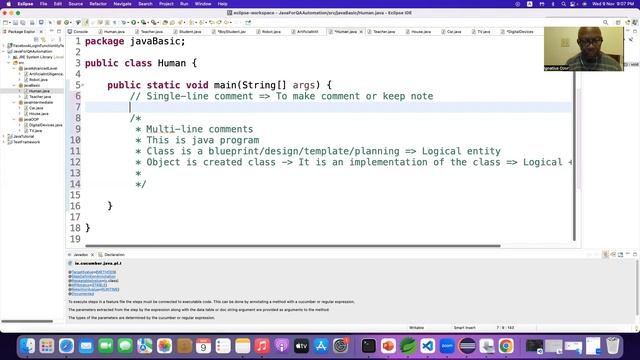Open Music app from the dock

(x=262, y=346)
